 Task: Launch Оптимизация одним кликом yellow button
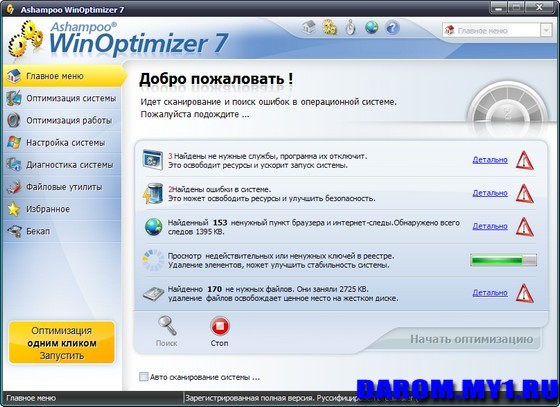click(62, 342)
